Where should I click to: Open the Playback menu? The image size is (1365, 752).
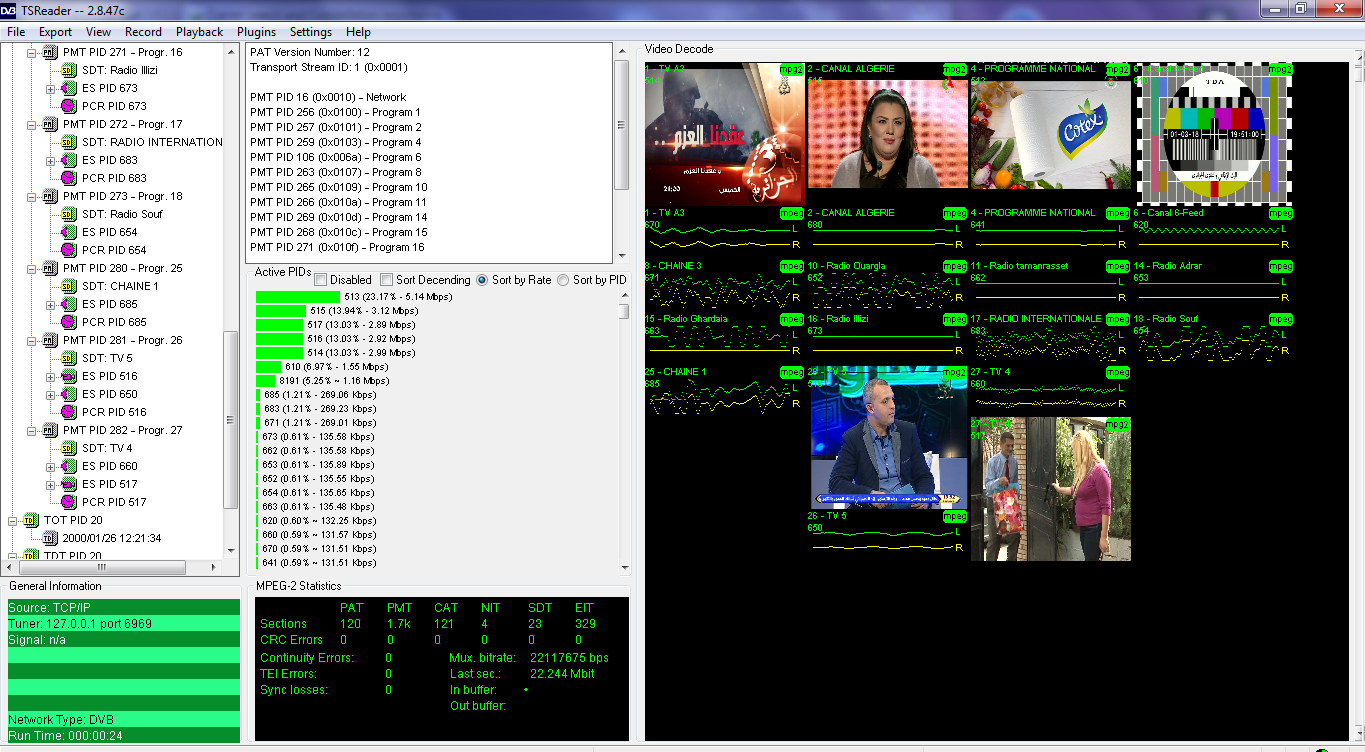click(x=199, y=32)
